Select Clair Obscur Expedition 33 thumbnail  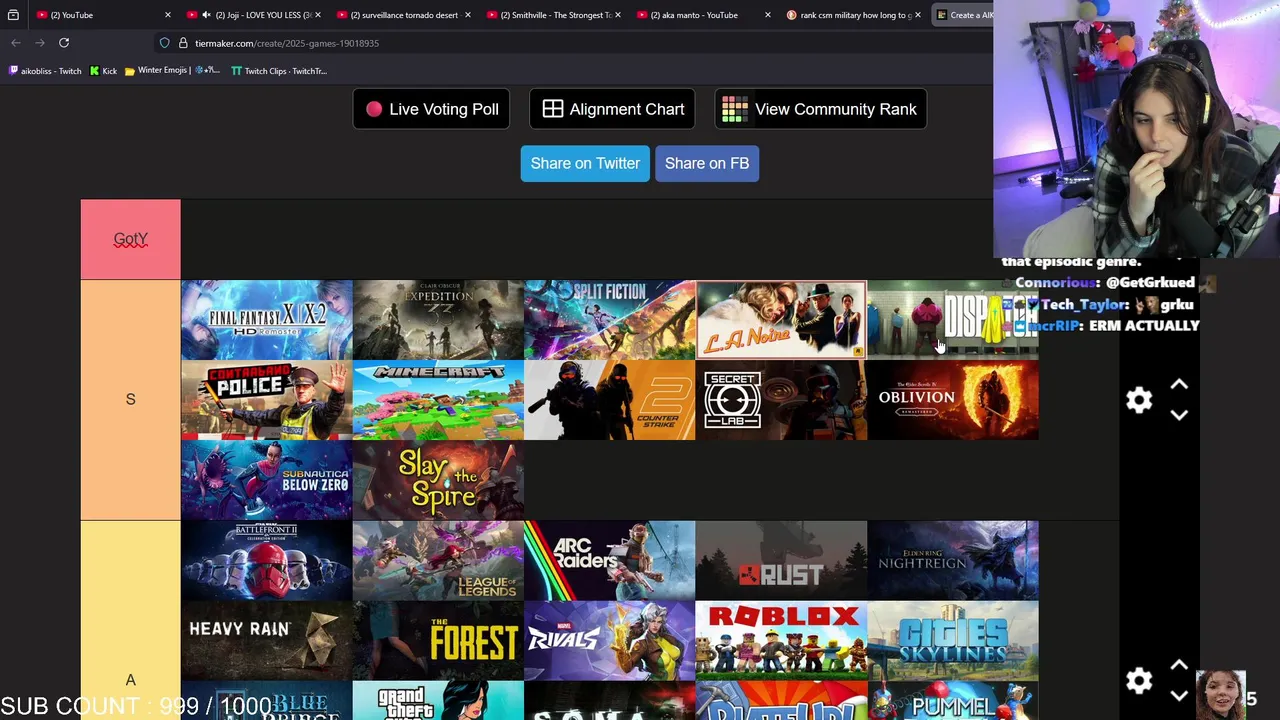438,320
